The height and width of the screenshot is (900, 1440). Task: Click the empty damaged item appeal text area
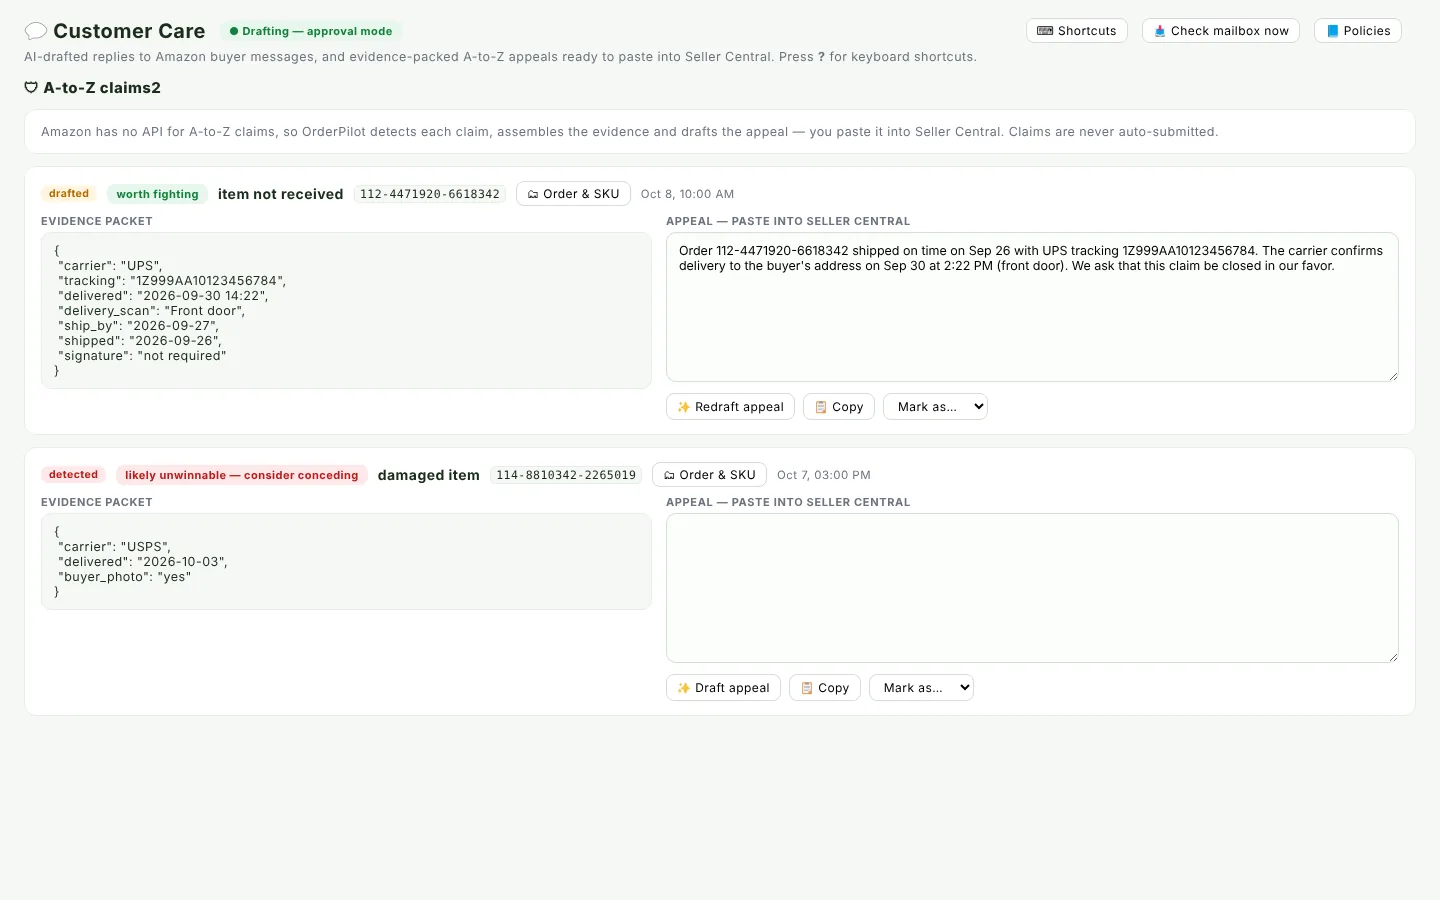tap(1032, 588)
